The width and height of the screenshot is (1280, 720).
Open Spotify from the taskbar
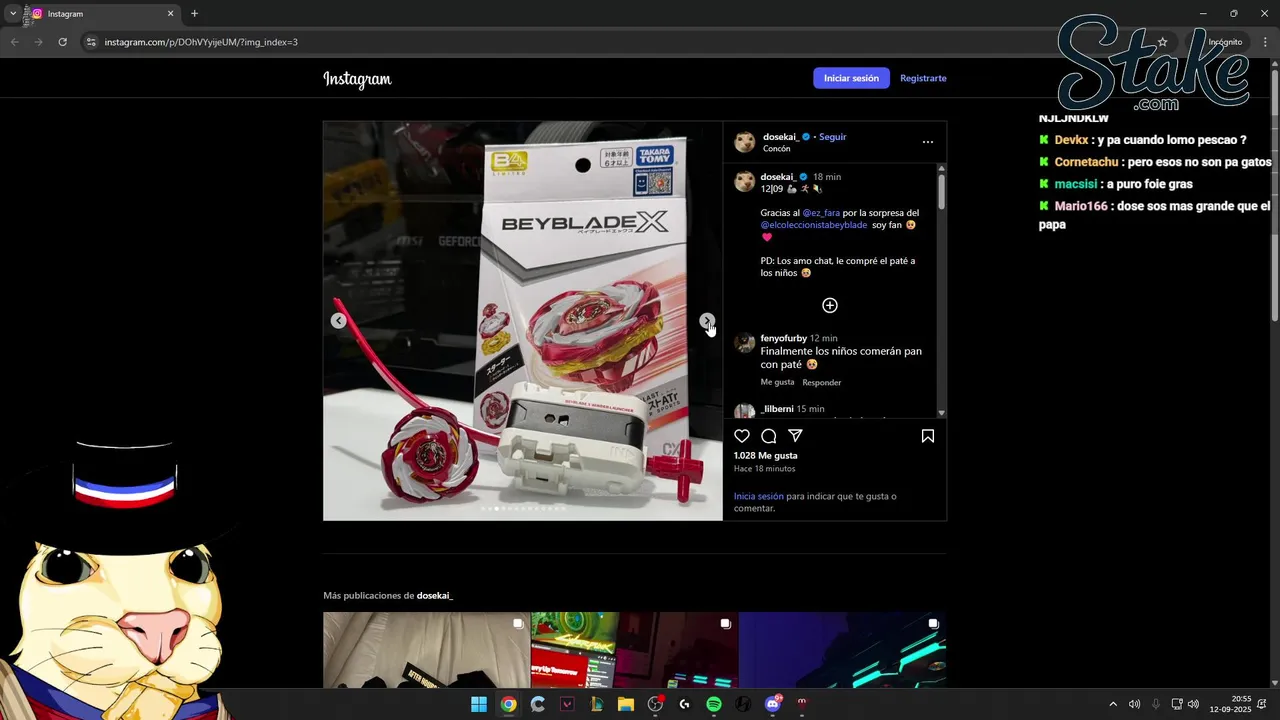(x=714, y=704)
